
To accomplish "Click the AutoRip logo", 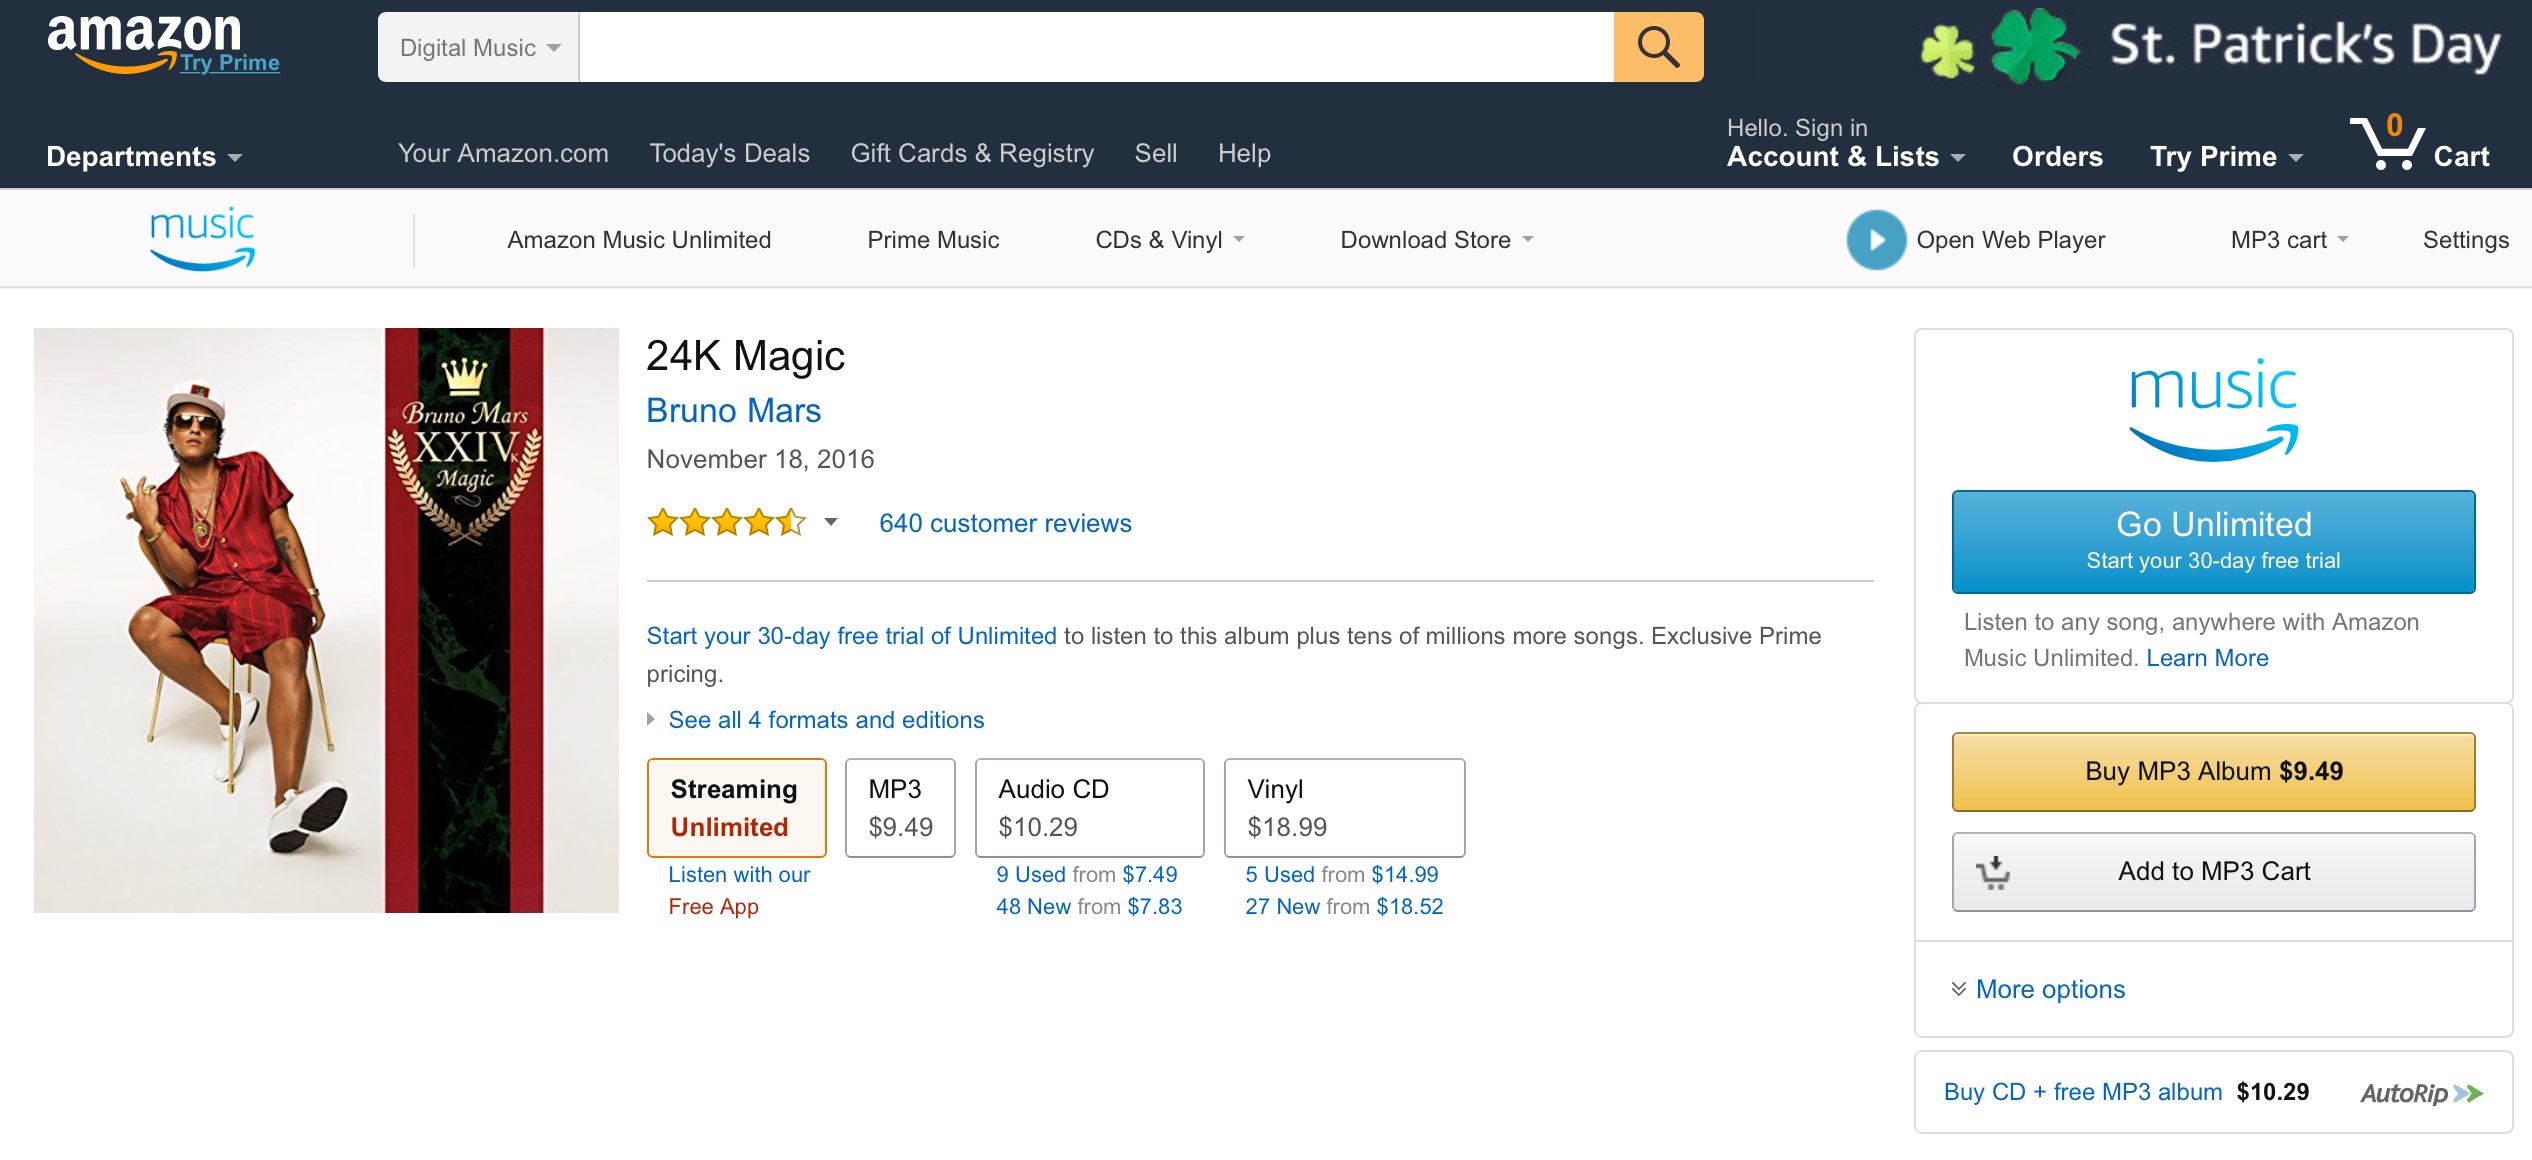I will click(2421, 1093).
